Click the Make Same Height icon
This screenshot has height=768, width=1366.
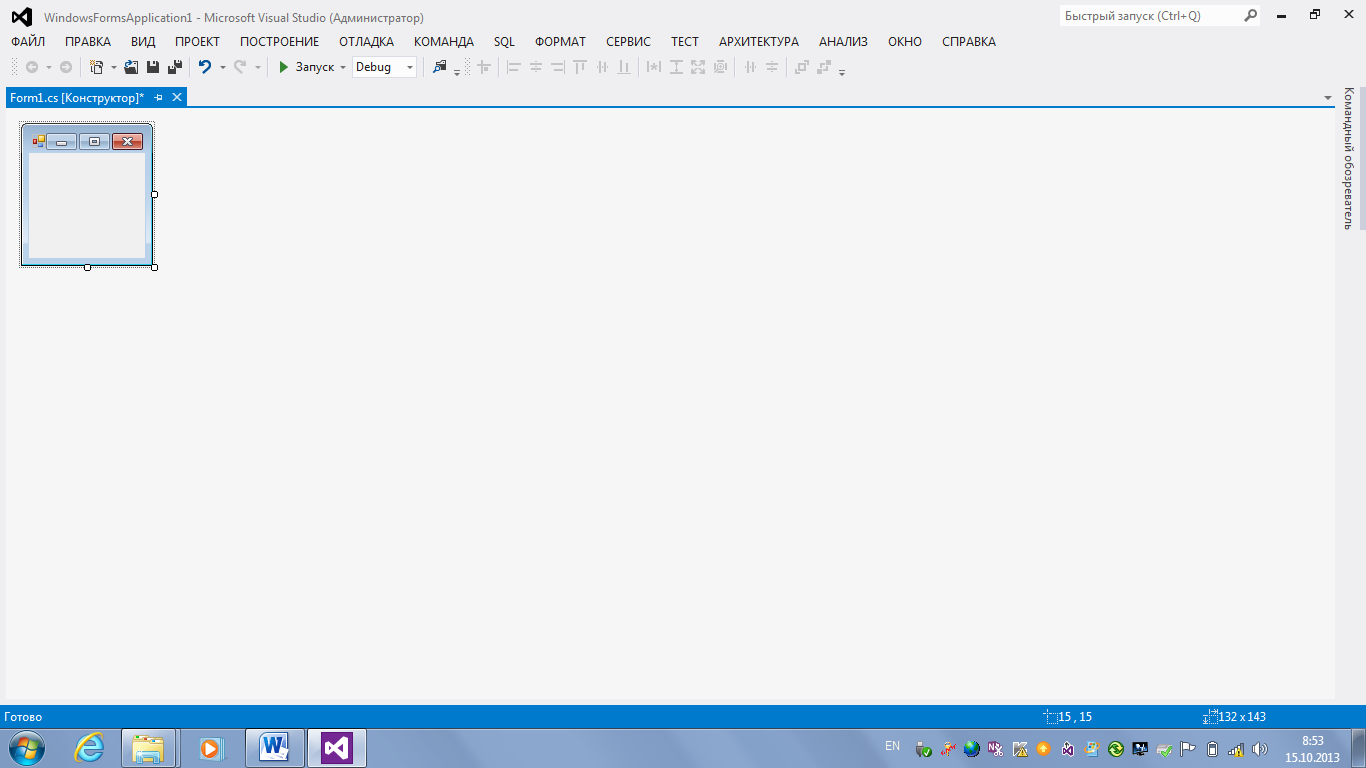(676, 67)
